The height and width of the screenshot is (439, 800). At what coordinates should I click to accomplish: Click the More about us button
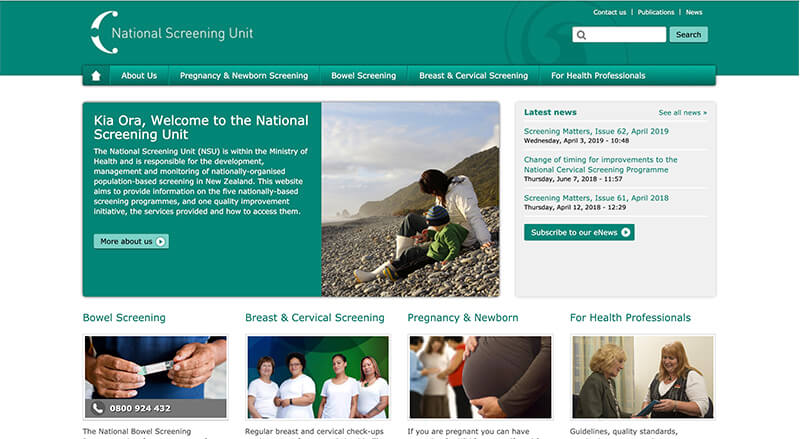click(x=131, y=241)
